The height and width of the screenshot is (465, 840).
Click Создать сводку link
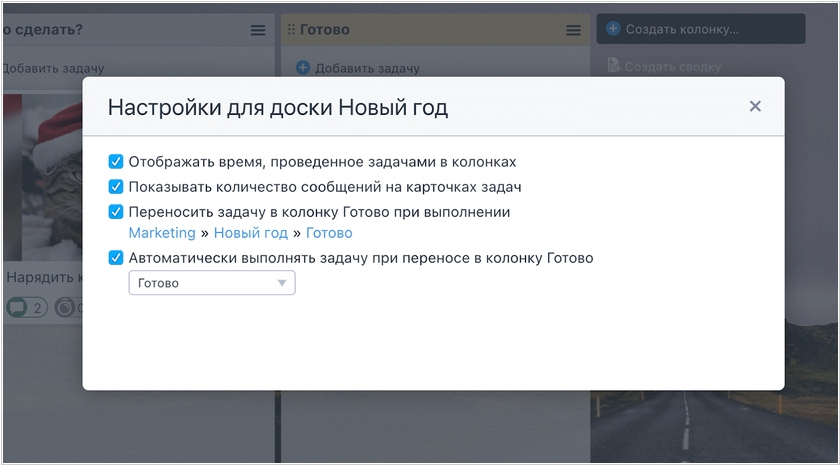[x=672, y=67]
